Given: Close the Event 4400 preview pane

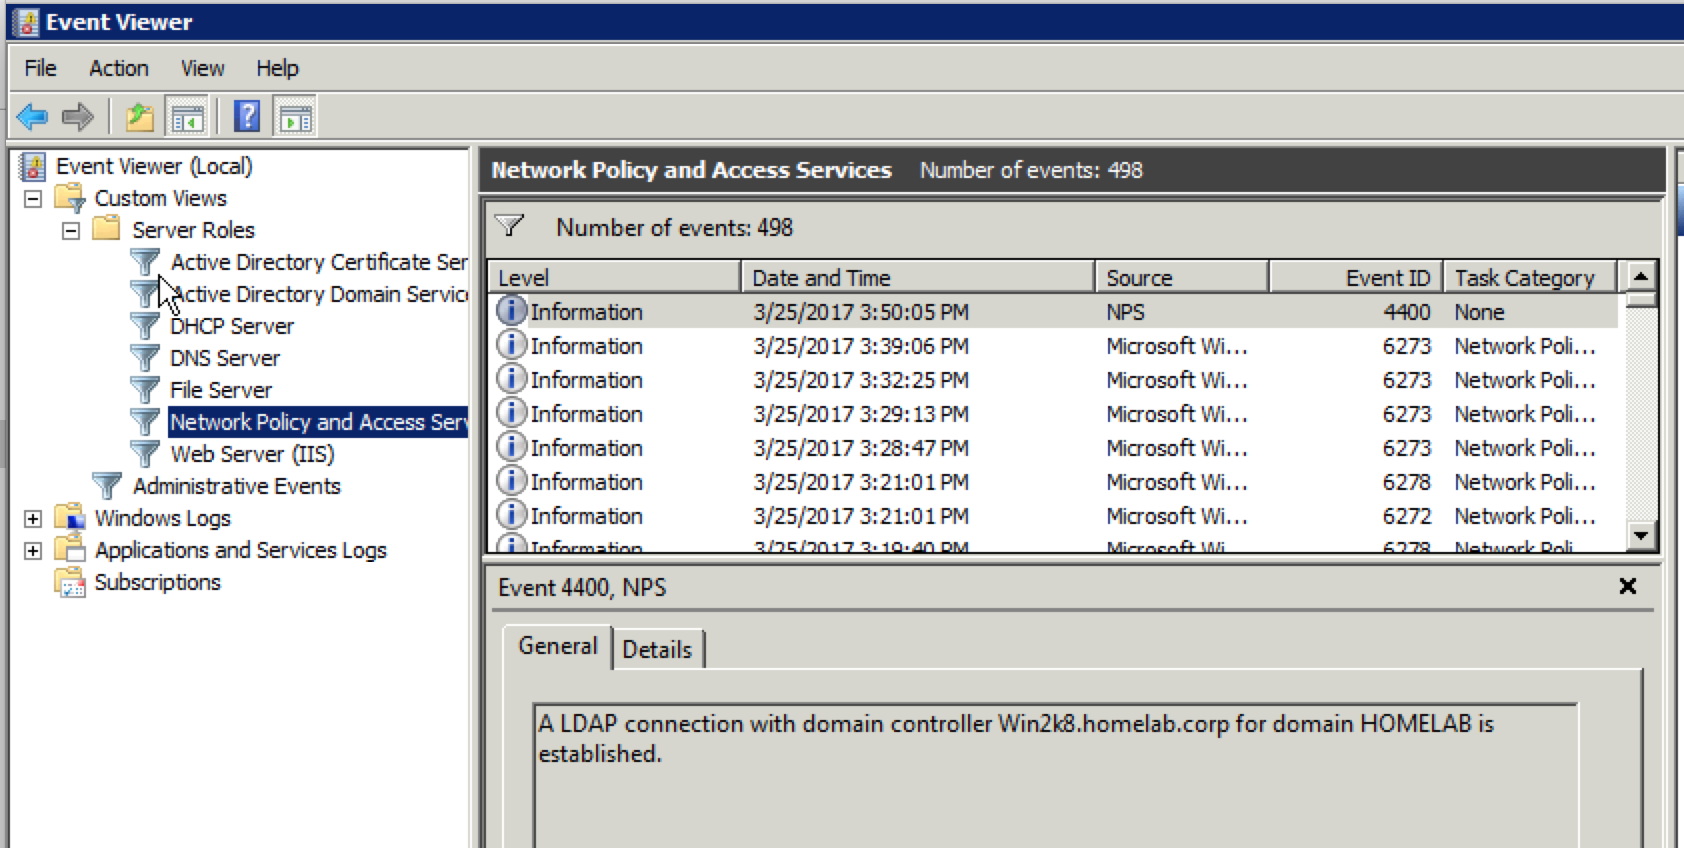Looking at the screenshot, I should pos(1628,586).
